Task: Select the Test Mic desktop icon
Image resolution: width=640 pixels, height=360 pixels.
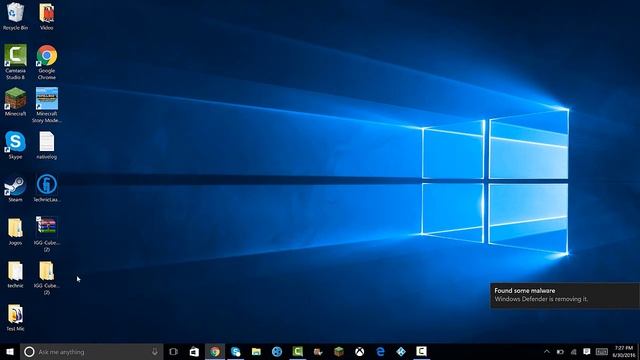Action: (15, 318)
